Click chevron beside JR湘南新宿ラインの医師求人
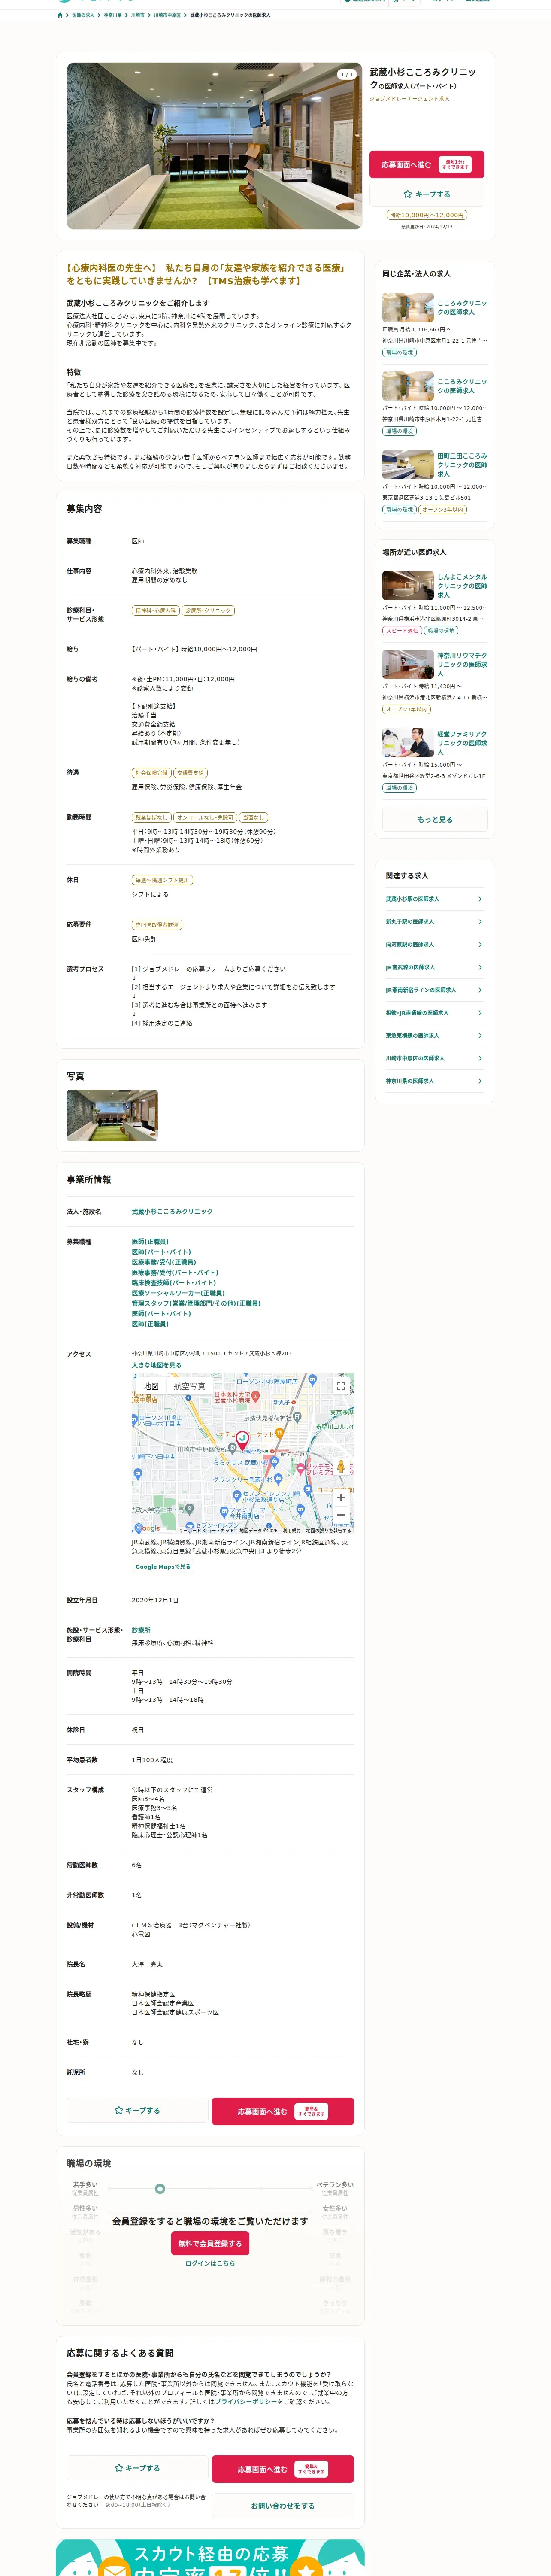The height and width of the screenshot is (2576, 551). tap(480, 990)
